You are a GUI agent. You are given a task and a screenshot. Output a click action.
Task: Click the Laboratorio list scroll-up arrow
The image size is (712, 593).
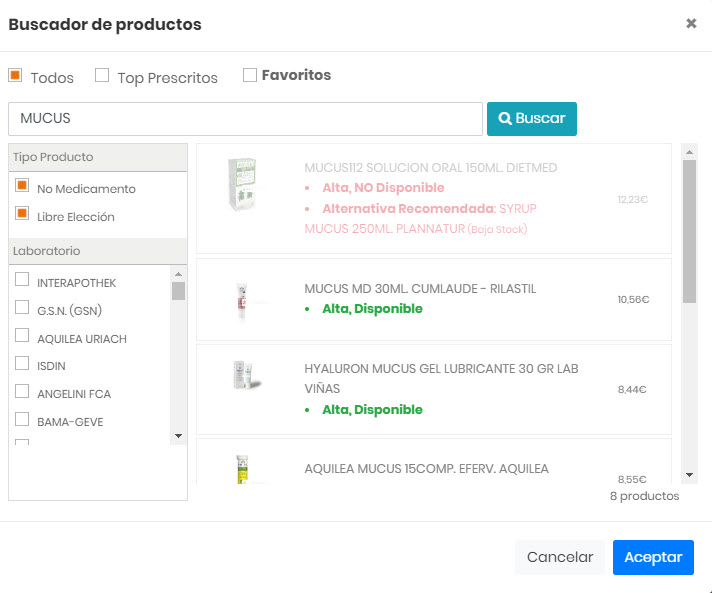pos(178,274)
